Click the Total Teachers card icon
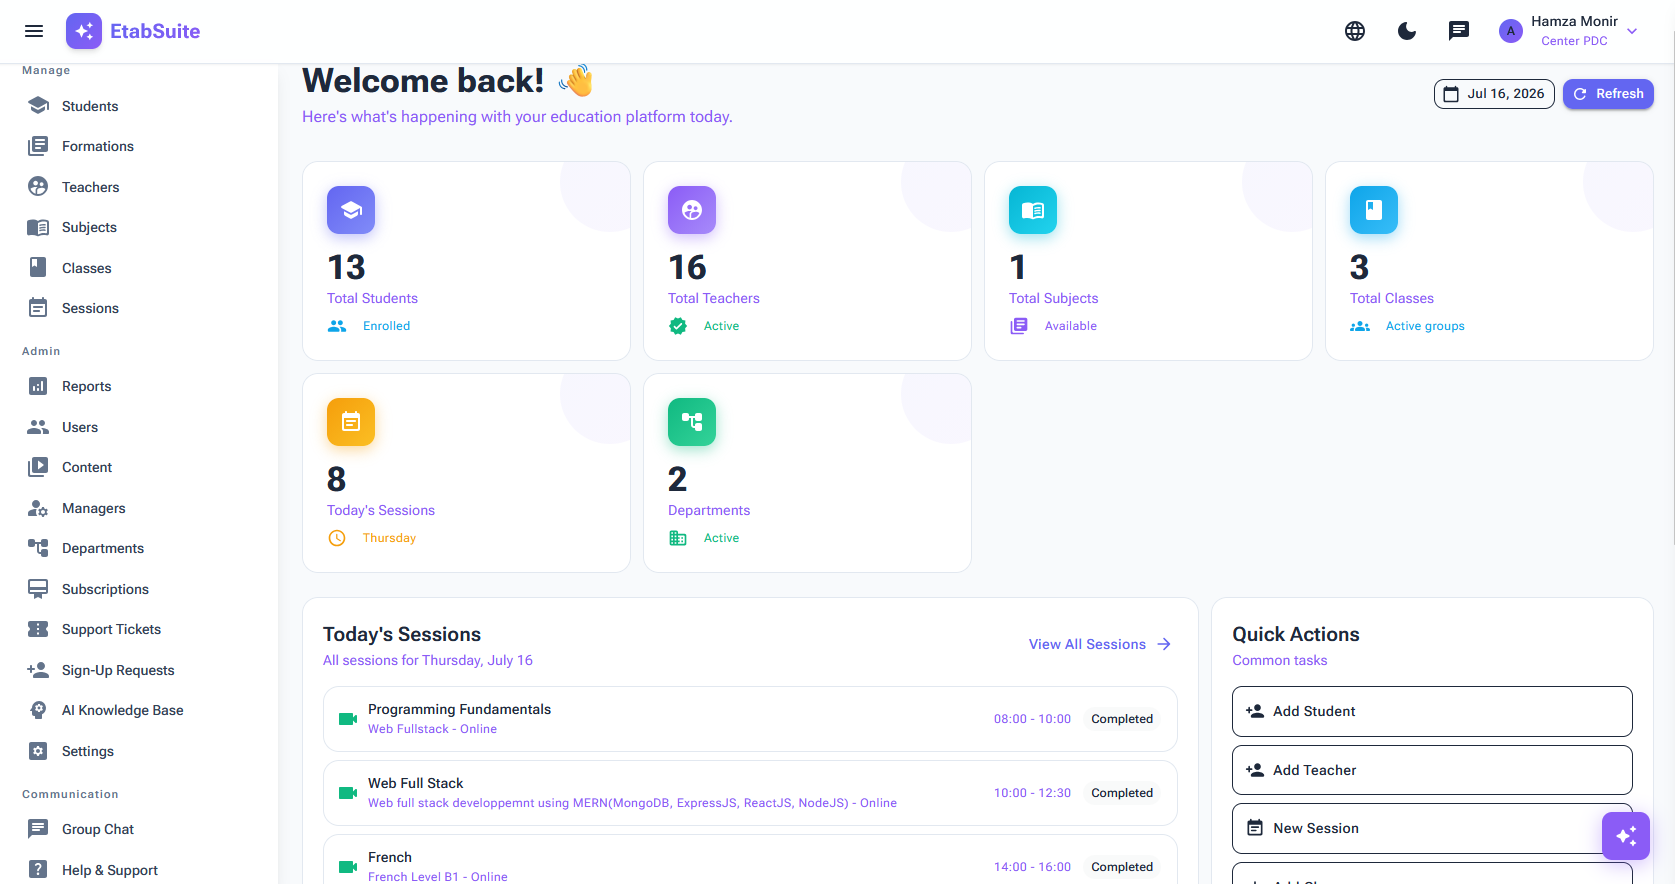 (692, 210)
